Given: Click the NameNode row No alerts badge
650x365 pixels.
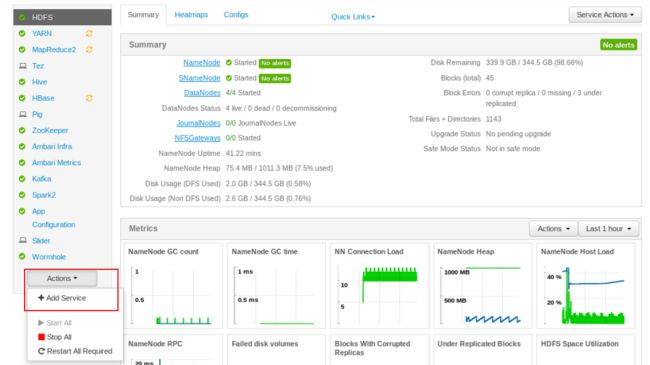Looking at the screenshot, I should (275, 63).
